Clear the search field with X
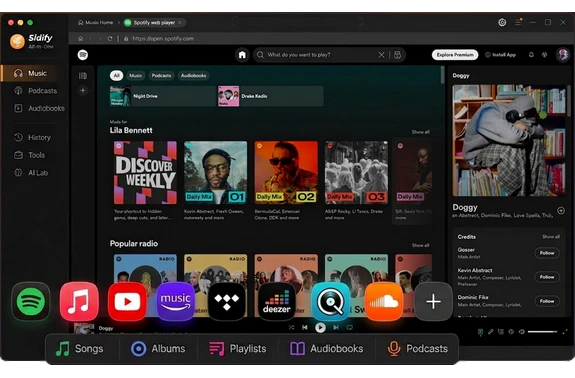575x378 pixels. [381, 55]
